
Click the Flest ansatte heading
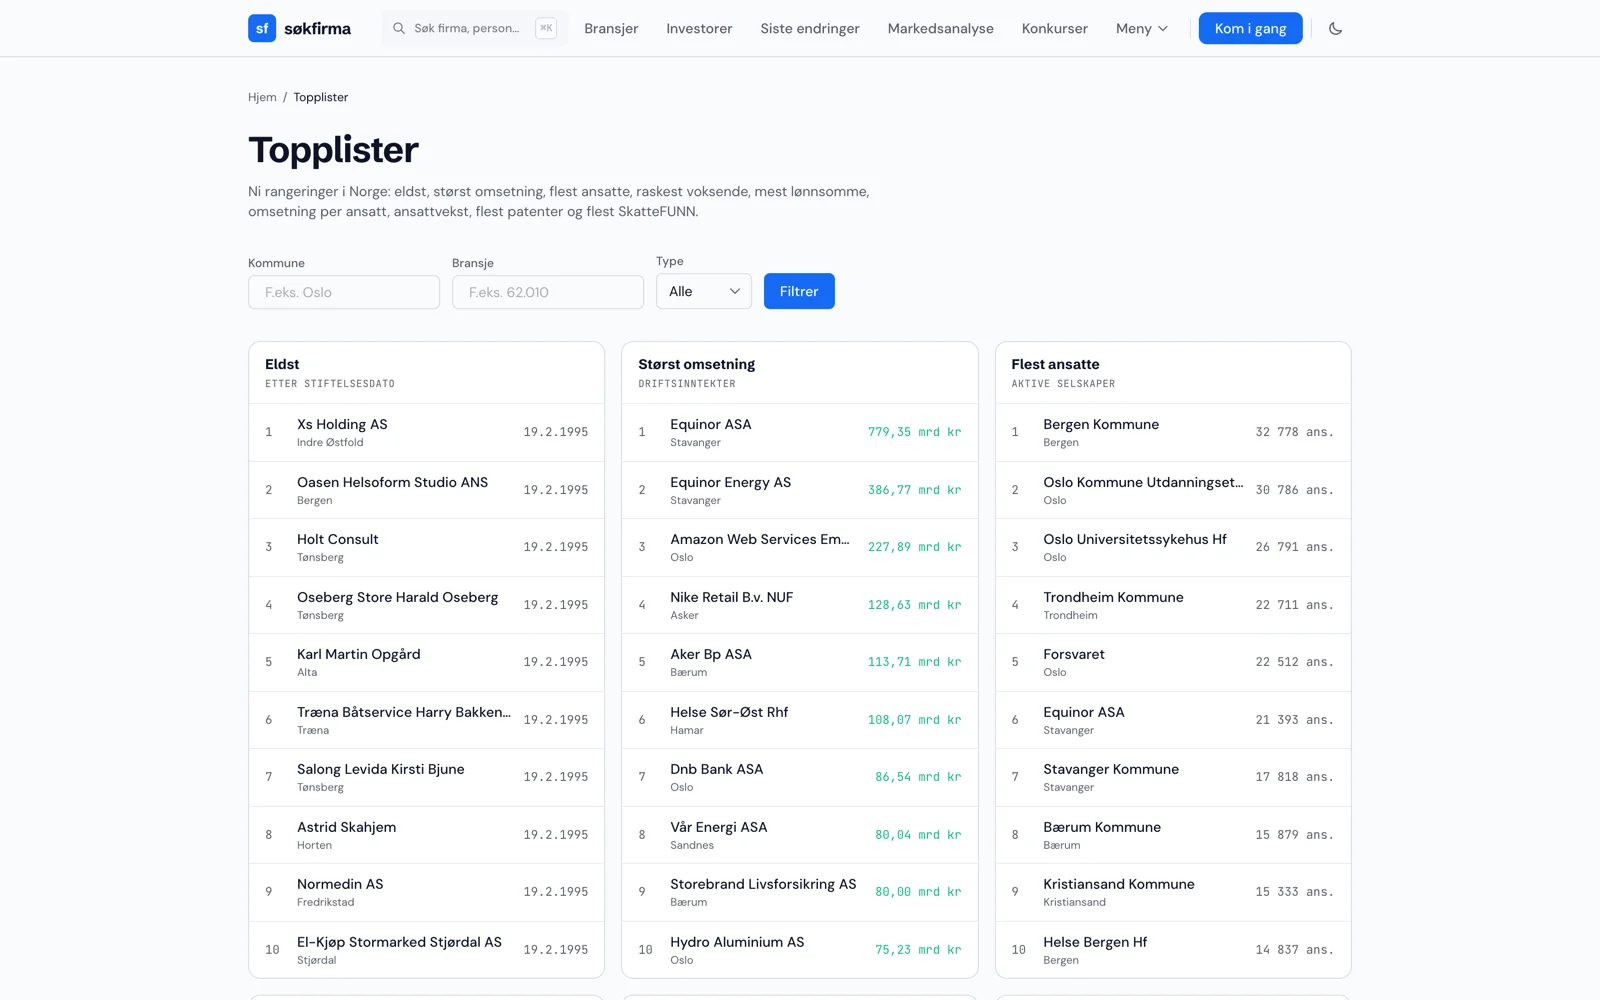click(1055, 364)
